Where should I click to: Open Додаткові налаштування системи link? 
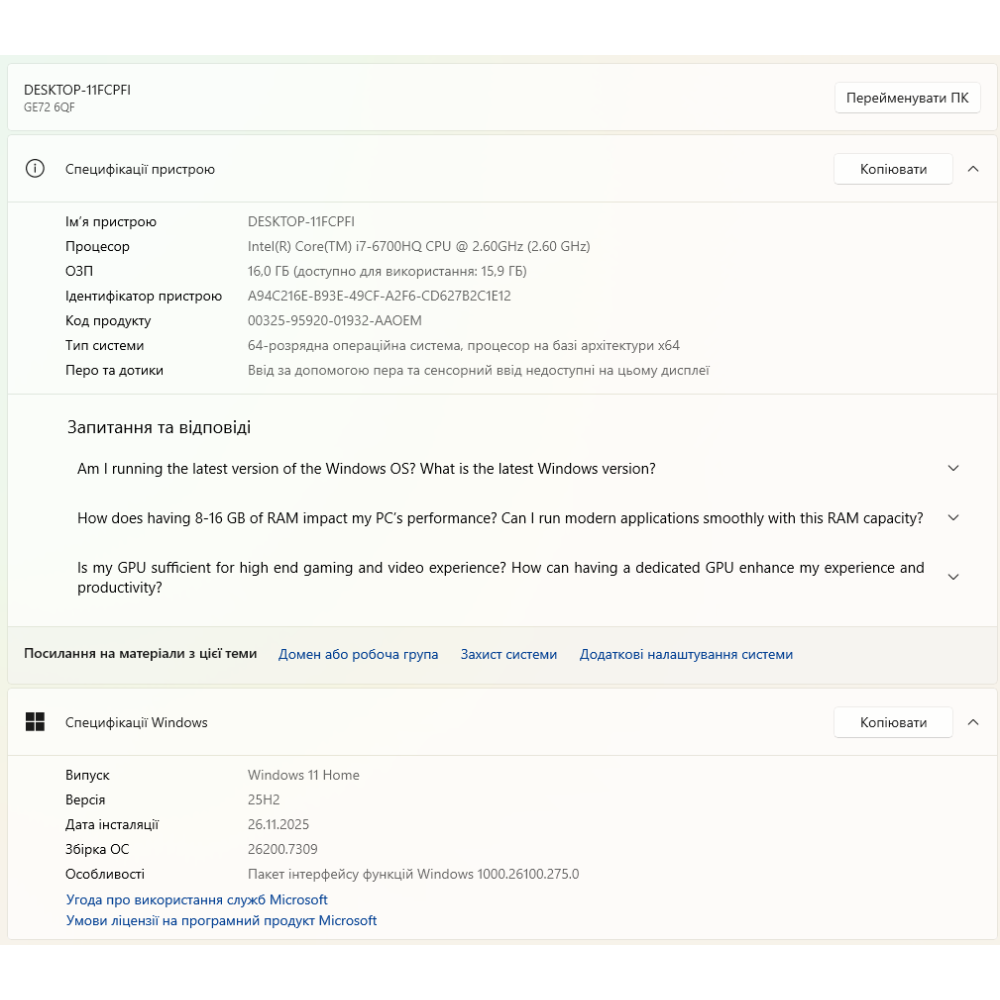[x=686, y=654]
